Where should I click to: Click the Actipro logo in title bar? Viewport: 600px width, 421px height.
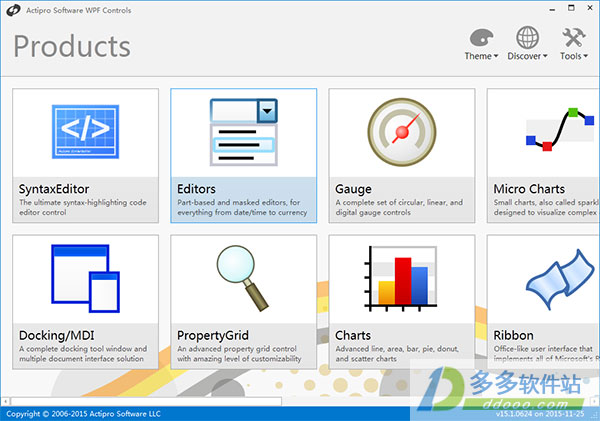[13, 10]
